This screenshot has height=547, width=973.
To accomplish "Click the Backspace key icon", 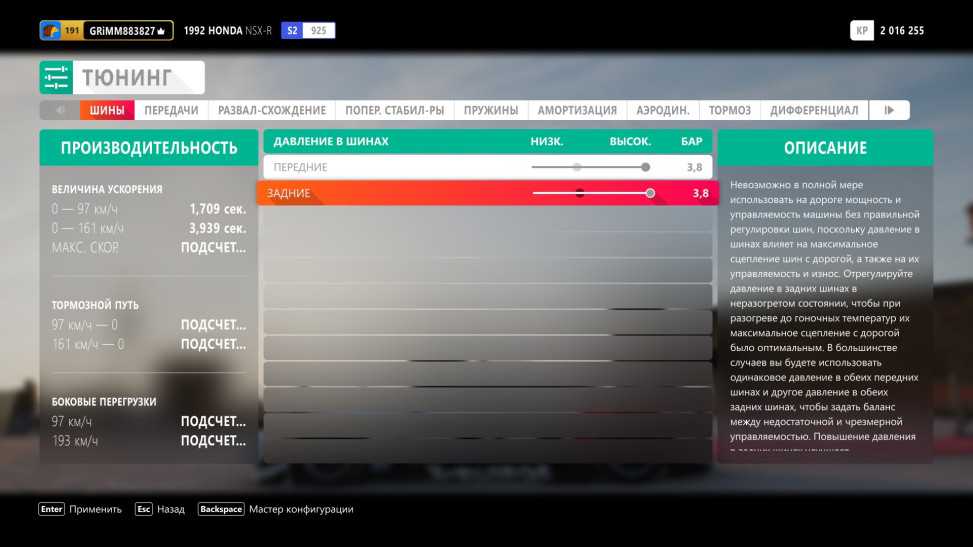I will pyautogui.click(x=221, y=509).
